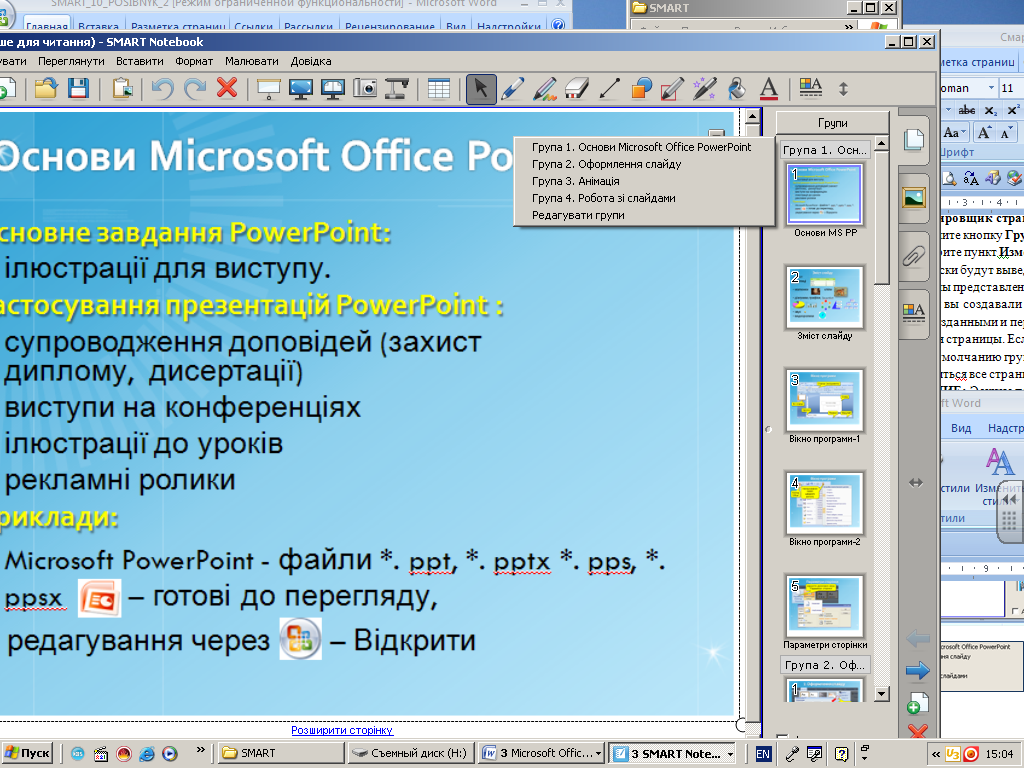The width and height of the screenshot is (1024, 768).
Task: Choose Група 2. Оформлення слайду
Action: click(606, 164)
